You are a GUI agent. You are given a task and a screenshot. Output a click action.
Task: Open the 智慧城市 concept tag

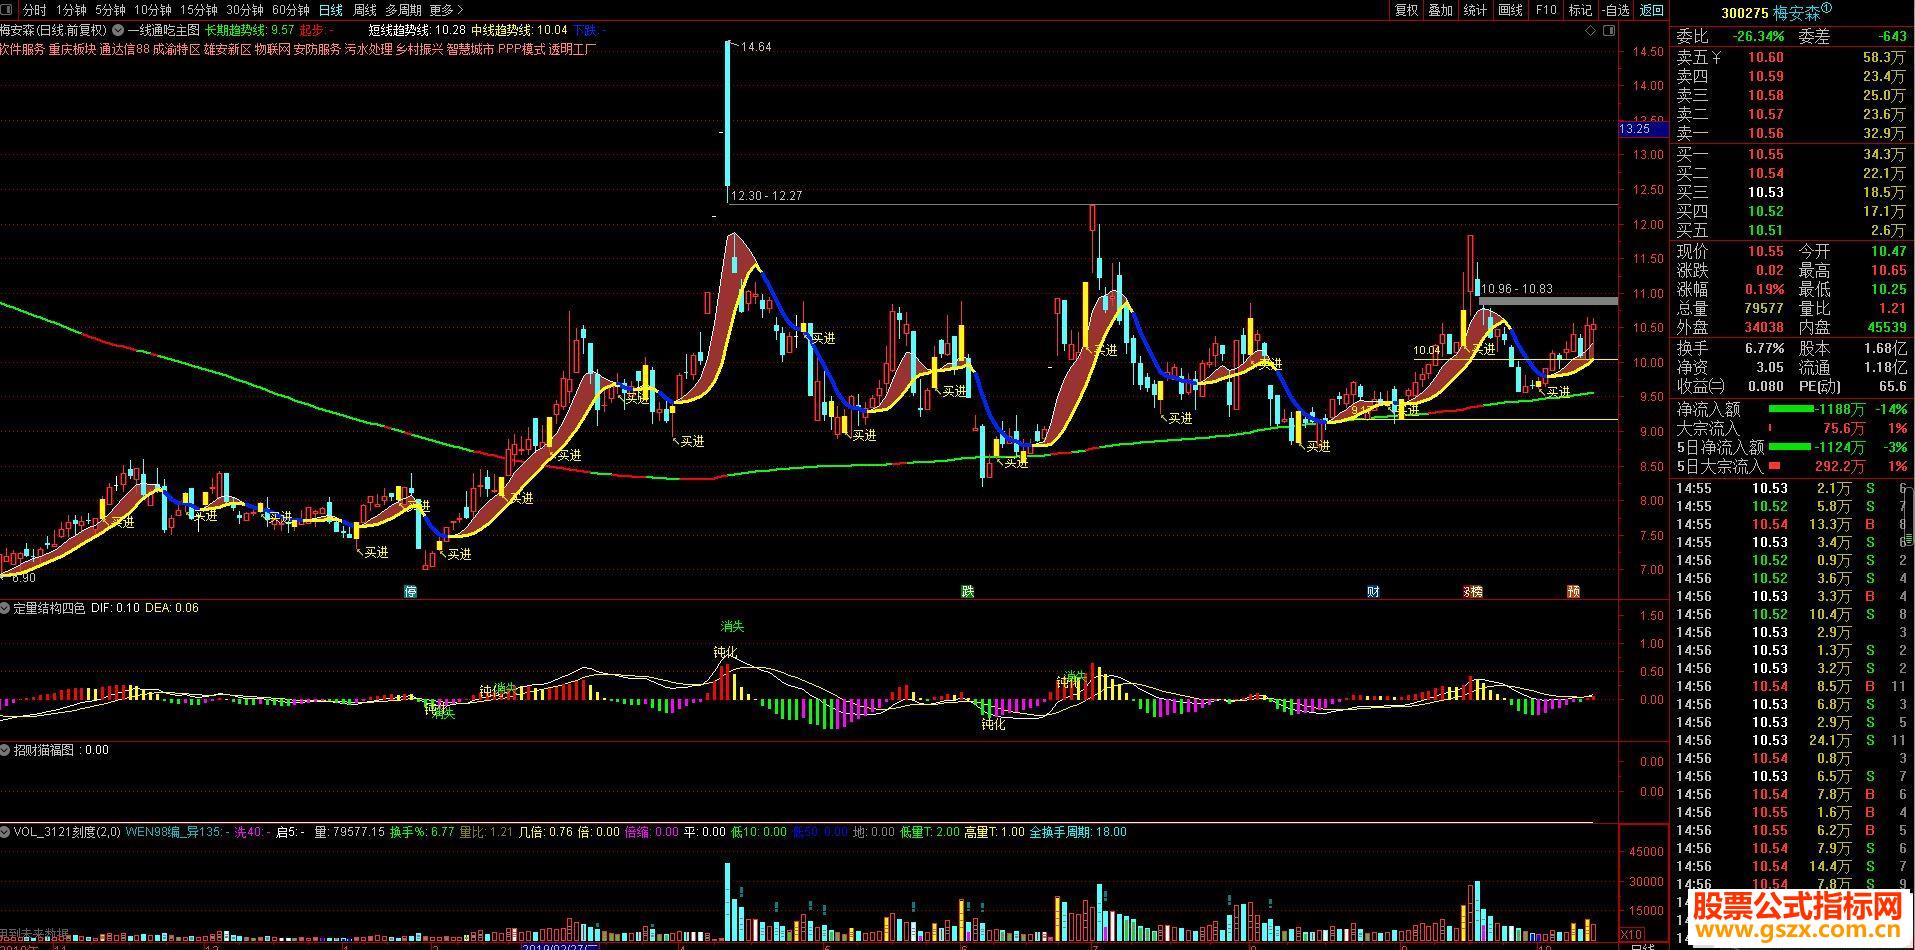pos(470,48)
